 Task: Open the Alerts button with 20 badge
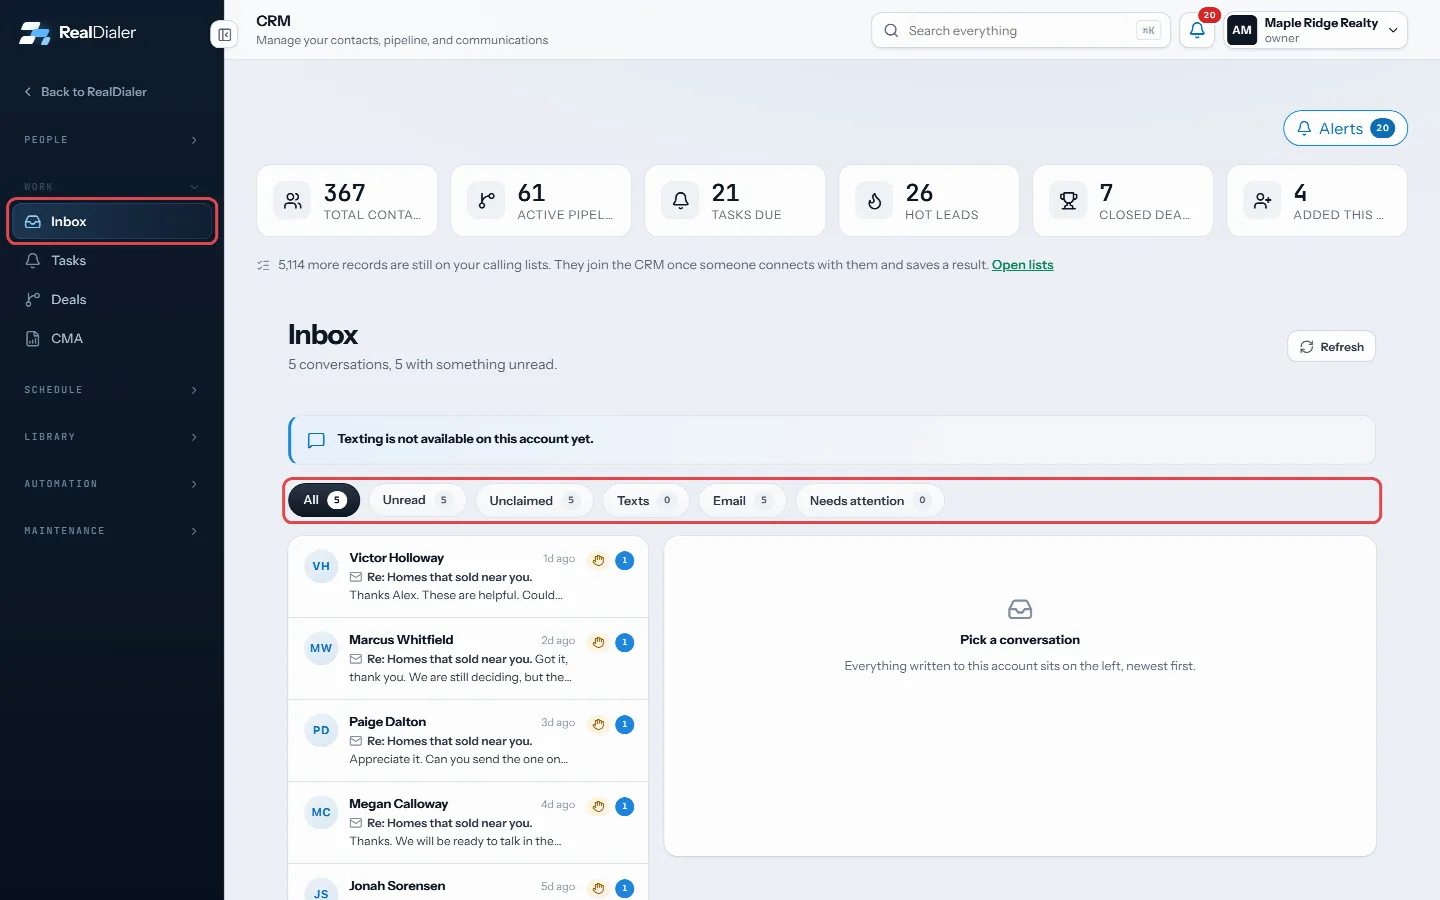pyautogui.click(x=1345, y=128)
